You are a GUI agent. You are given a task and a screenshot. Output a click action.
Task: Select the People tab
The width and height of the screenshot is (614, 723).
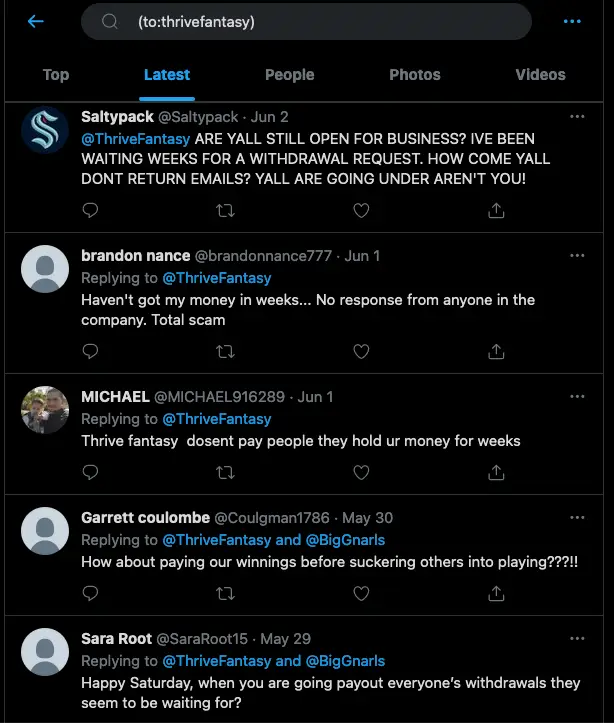click(289, 75)
